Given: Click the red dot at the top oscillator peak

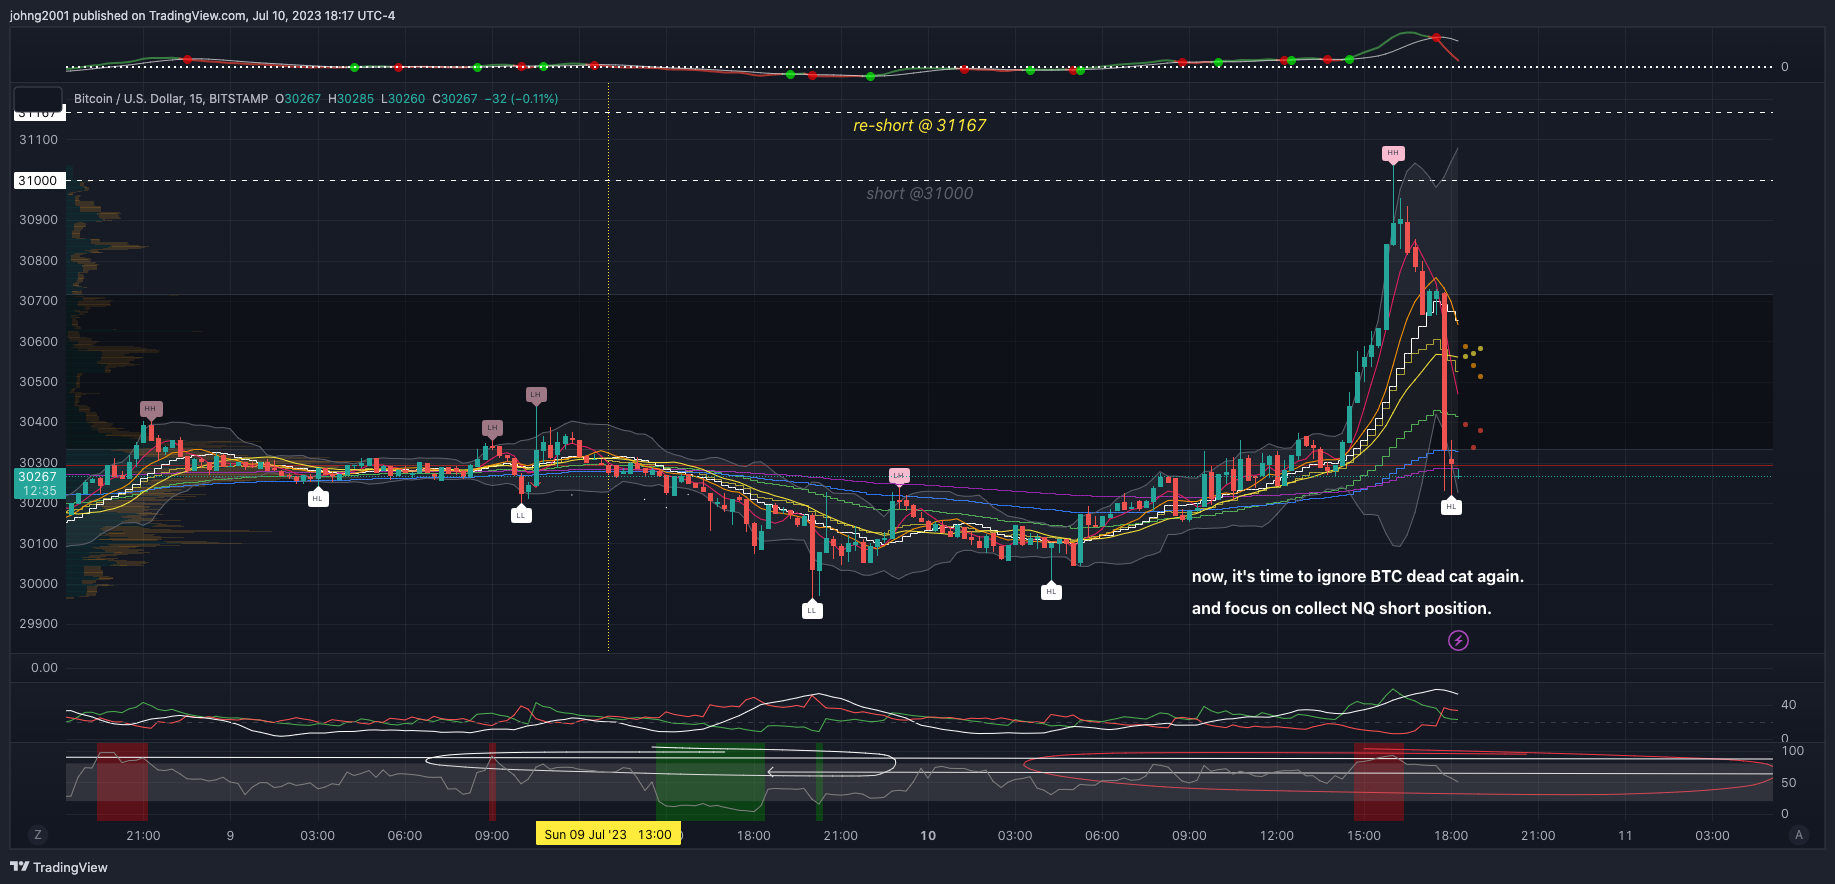Looking at the screenshot, I should [x=1436, y=38].
